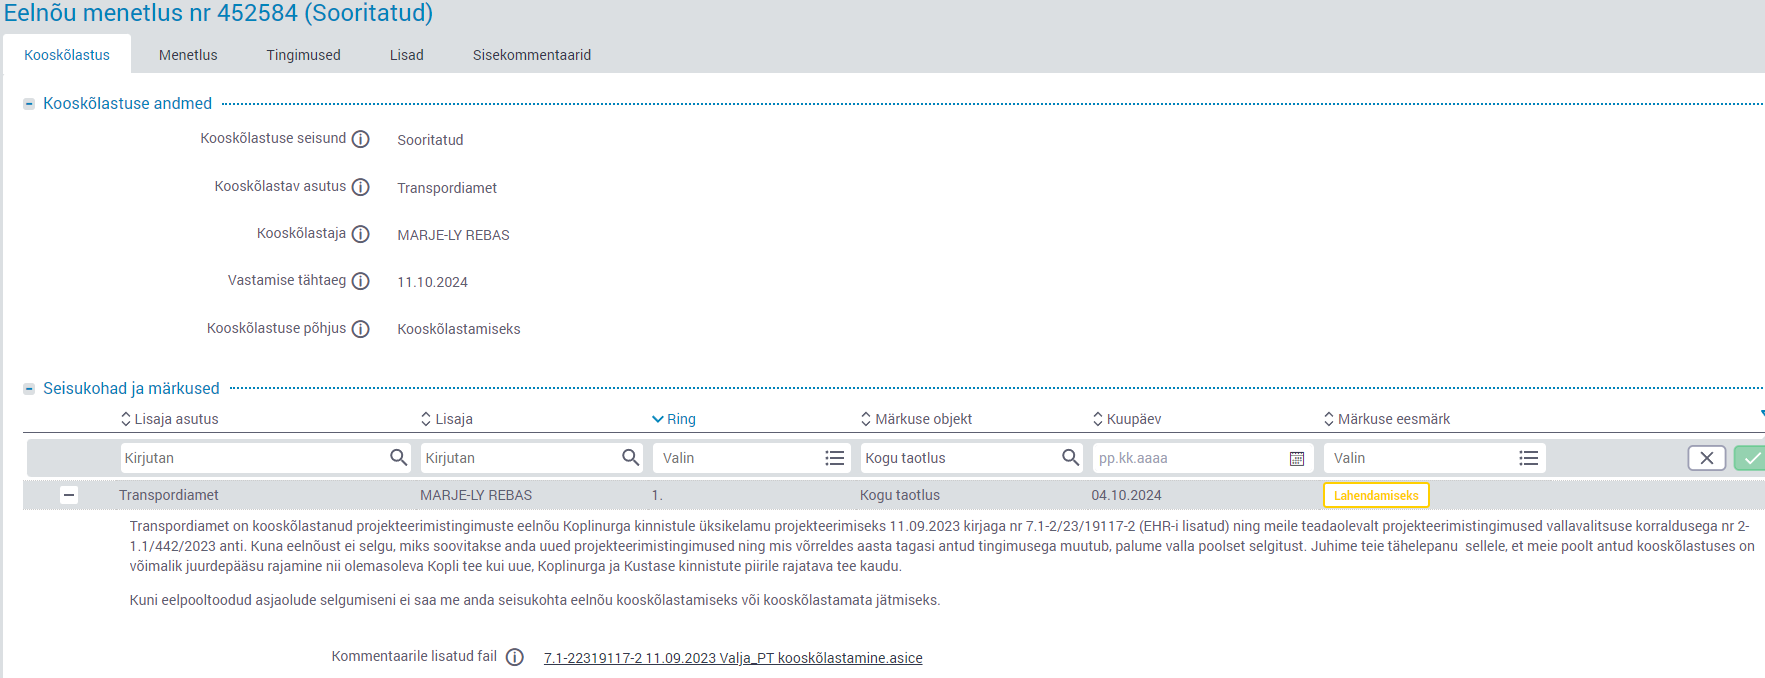Open the Lisad tab

click(x=407, y=55)
